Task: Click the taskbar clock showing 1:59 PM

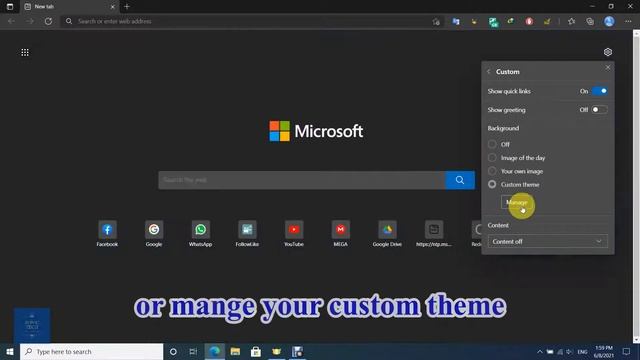Action: pyautogui.click(x=604, y=351)
